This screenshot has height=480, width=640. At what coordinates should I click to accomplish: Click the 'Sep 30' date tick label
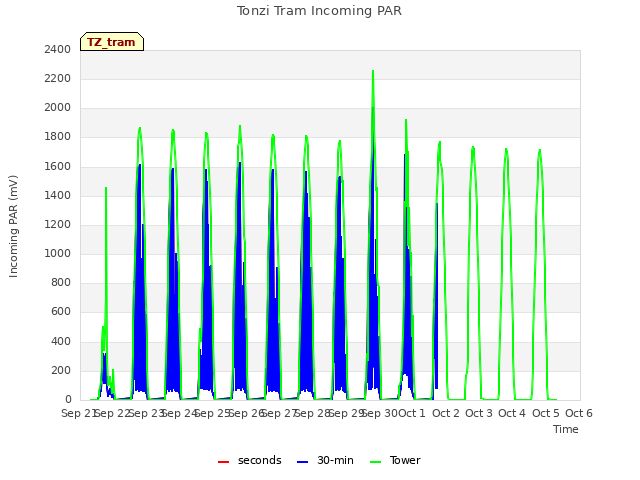380,413
